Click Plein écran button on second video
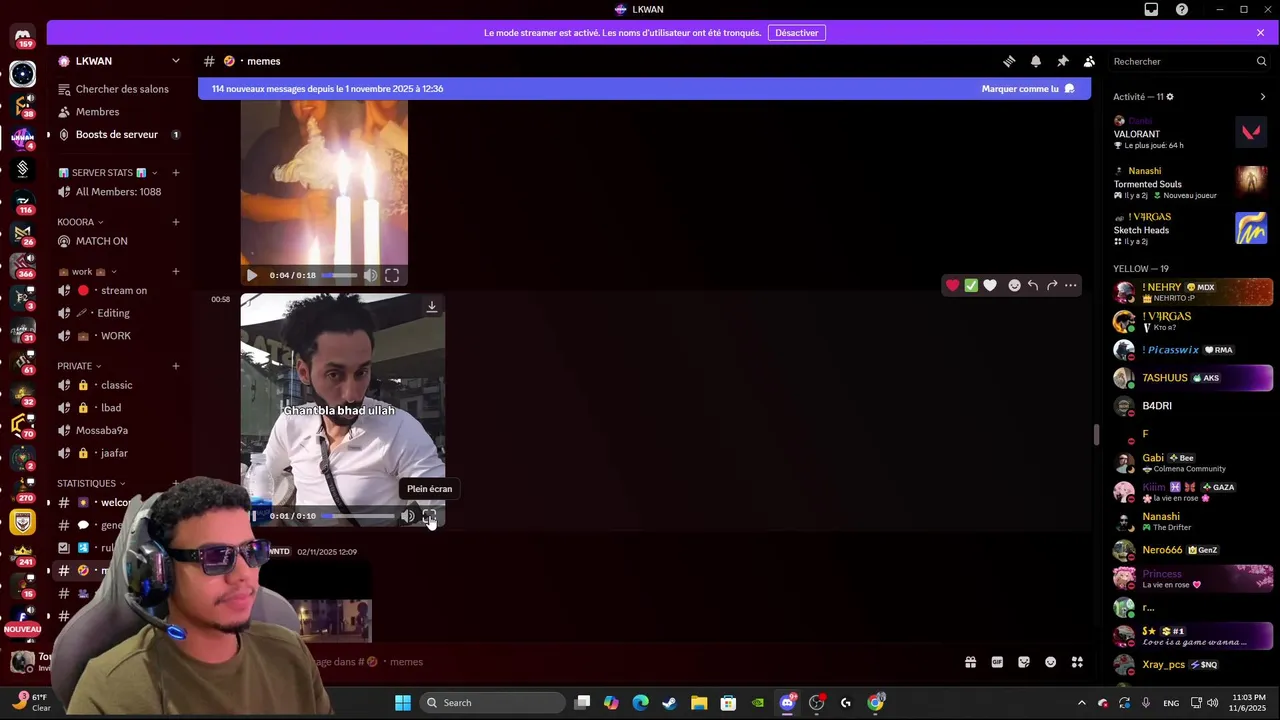This screenshot has width=1280, height=720. tap(429, 516)
